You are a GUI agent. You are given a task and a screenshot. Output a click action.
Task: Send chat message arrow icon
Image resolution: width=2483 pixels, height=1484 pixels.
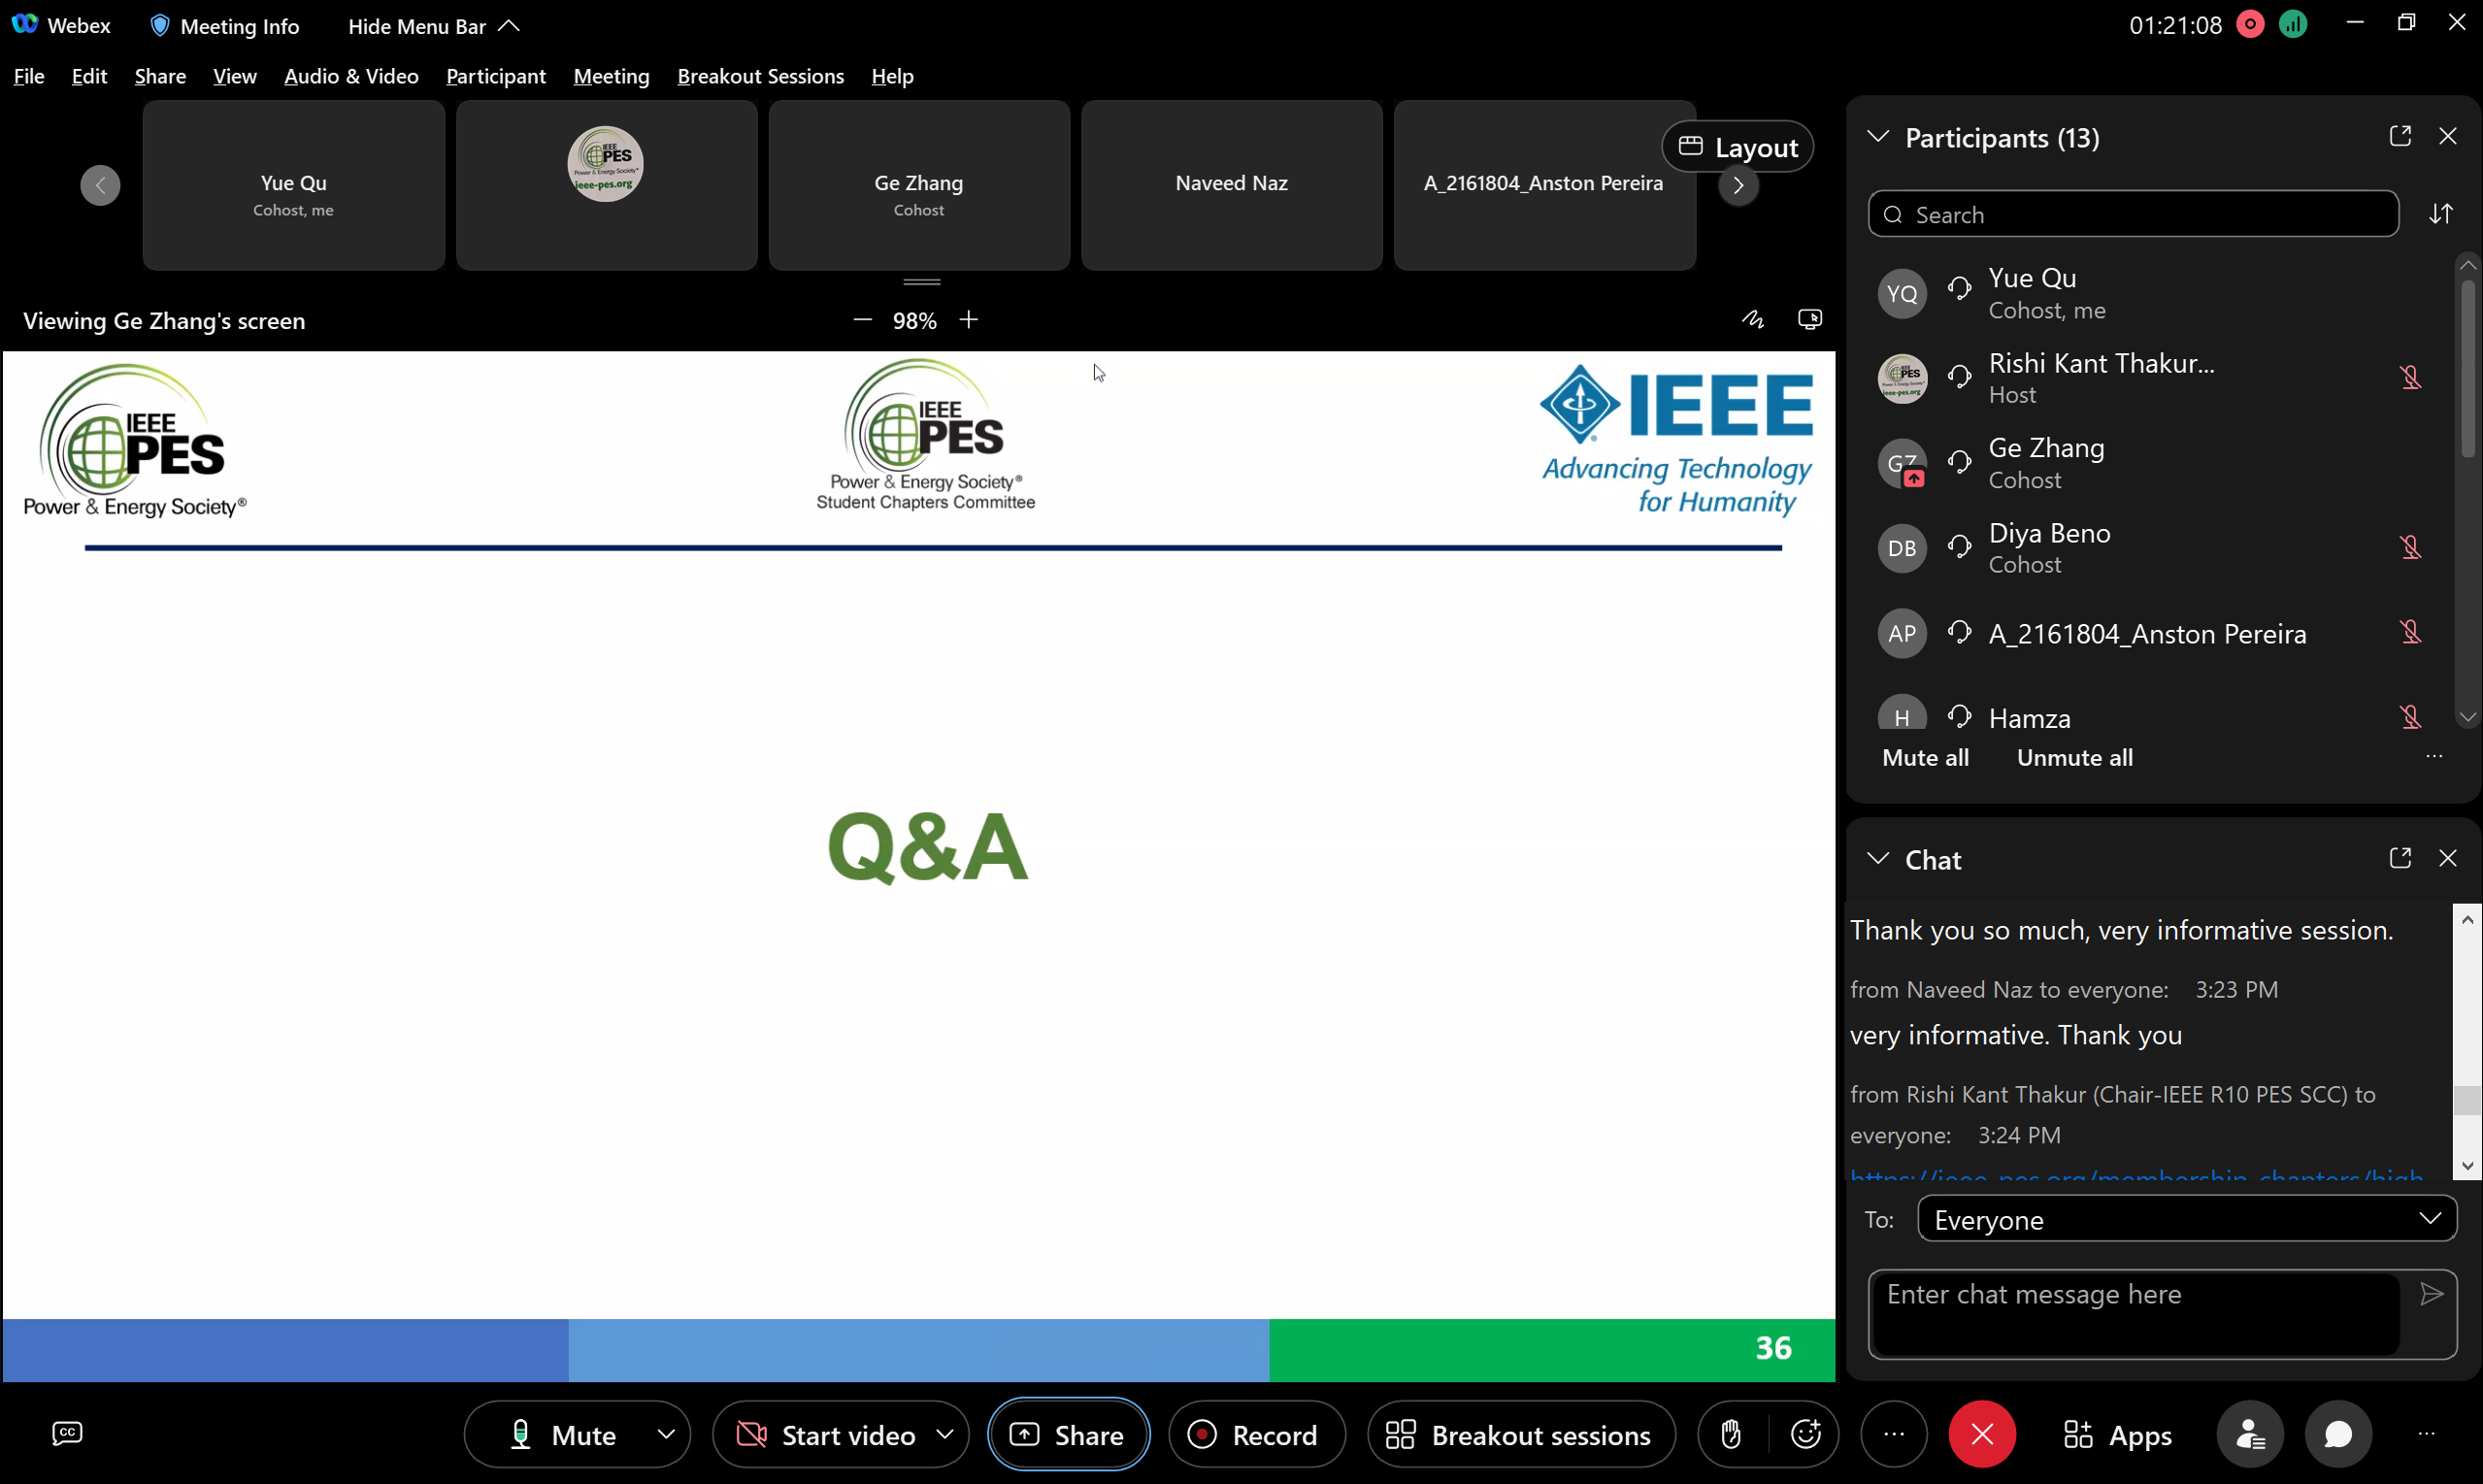click(2431, 1294)
